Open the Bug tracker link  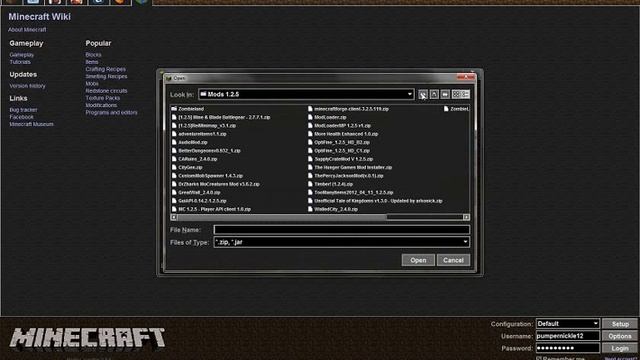[23, 110]
